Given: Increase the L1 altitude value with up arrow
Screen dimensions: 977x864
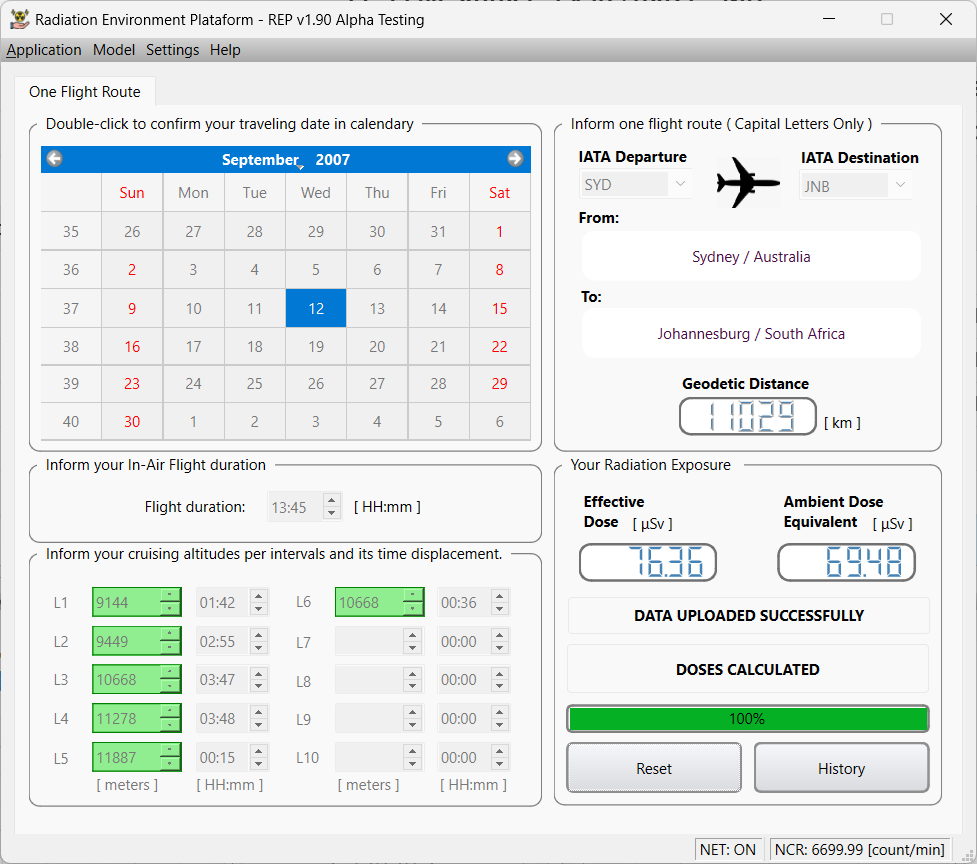Looking at the screenshot, I should [x=171, y=596].
